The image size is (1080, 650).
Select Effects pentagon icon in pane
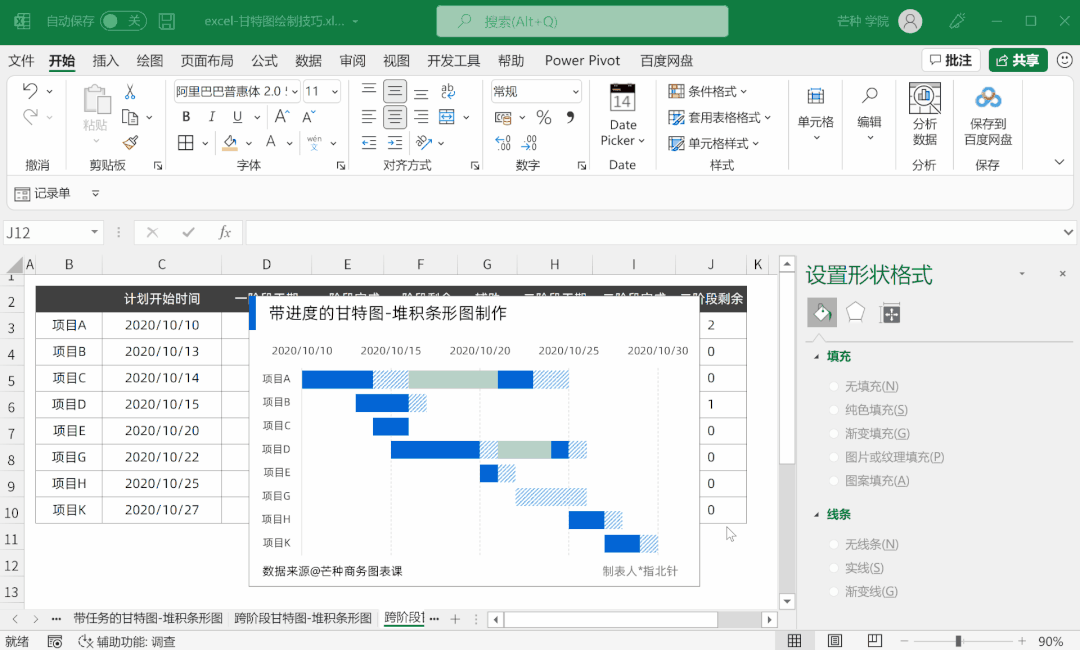[x=855, y=313]
